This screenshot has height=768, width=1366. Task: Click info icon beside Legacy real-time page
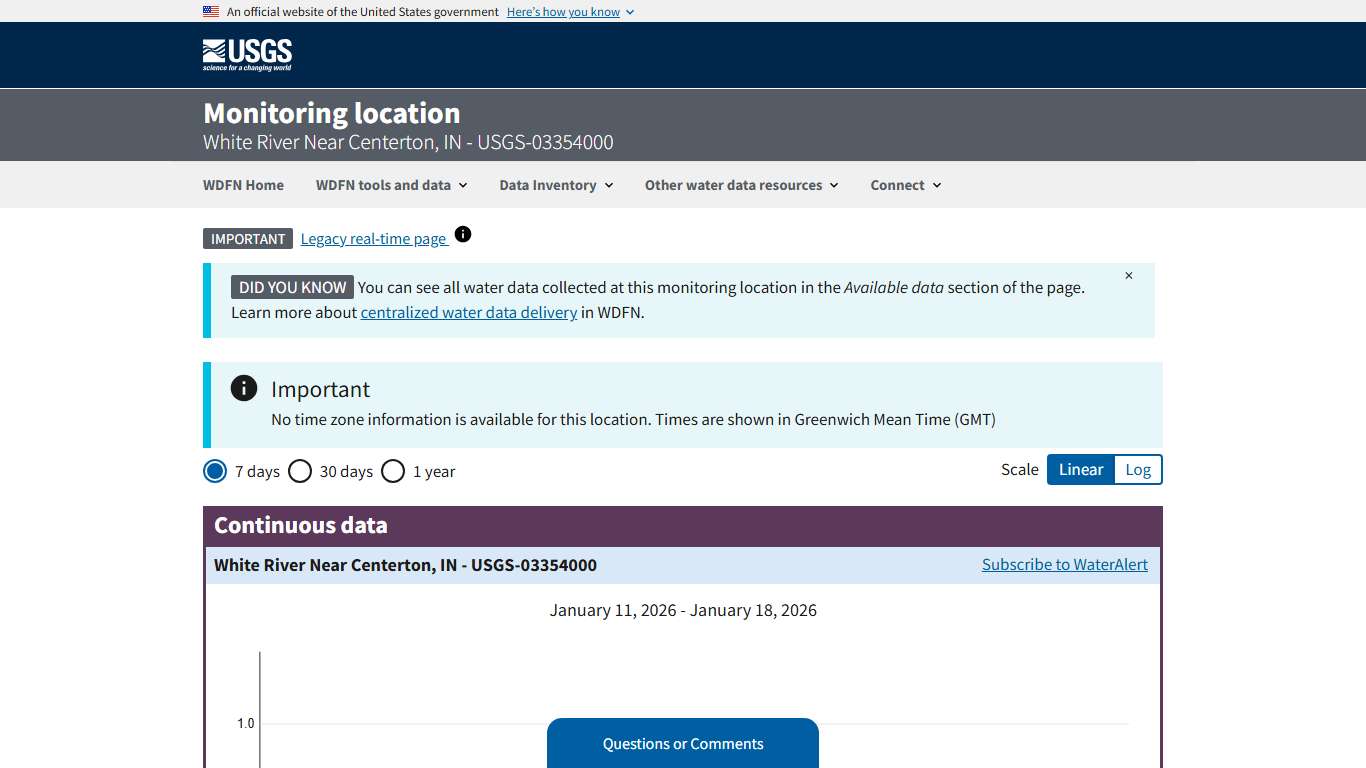click(463, 234)
